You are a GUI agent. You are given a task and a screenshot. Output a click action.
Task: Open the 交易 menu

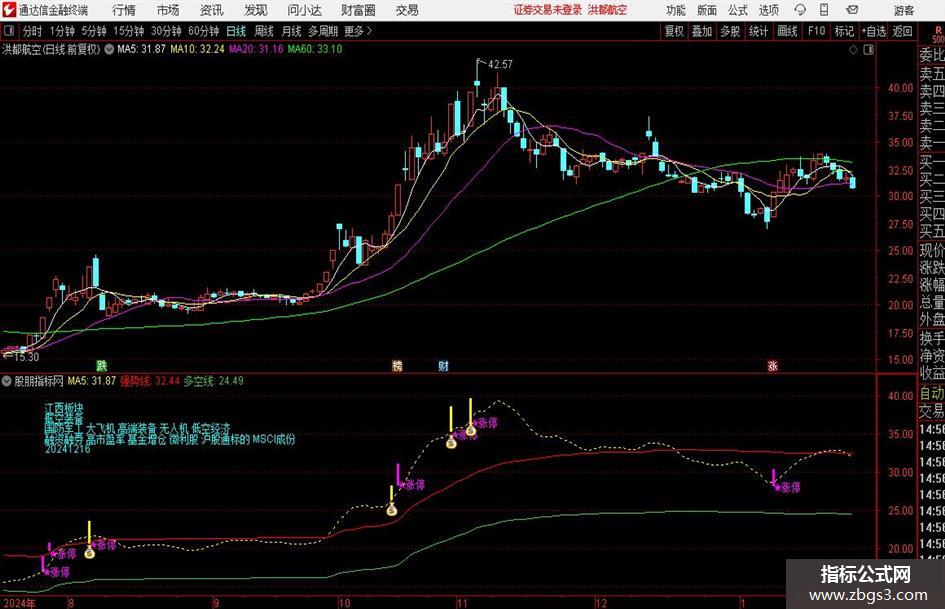tap(407, 10)
